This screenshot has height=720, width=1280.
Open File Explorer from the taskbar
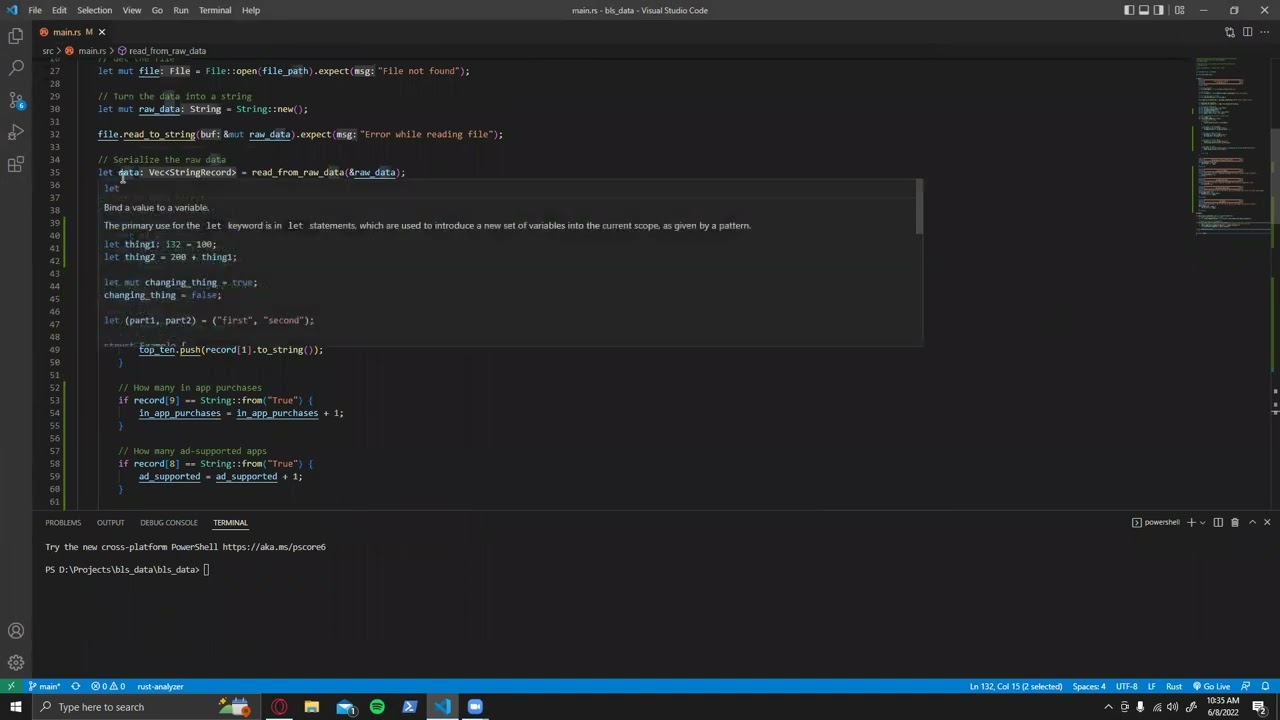312,707
